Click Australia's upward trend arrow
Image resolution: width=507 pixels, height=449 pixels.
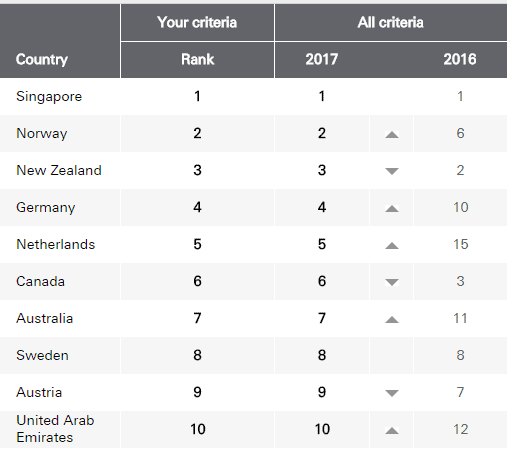pos(392,320)
